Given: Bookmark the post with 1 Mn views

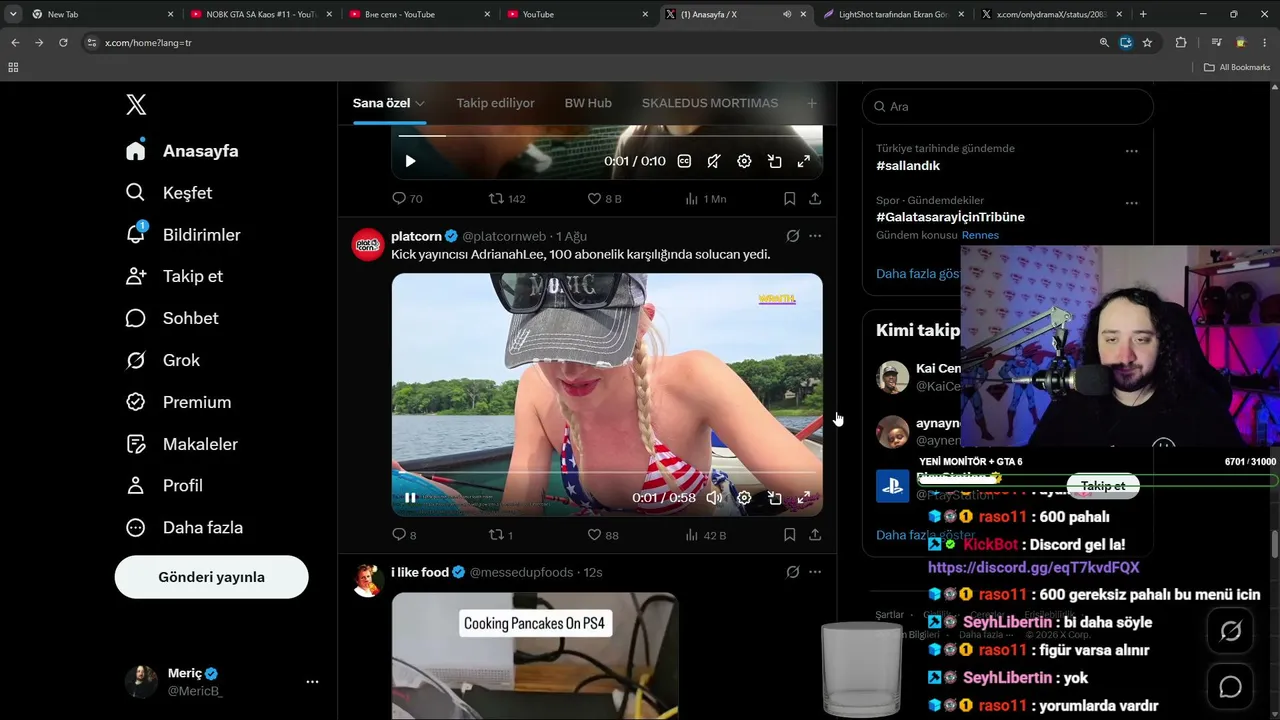Looking at the screenshot, I should point(789,199).
